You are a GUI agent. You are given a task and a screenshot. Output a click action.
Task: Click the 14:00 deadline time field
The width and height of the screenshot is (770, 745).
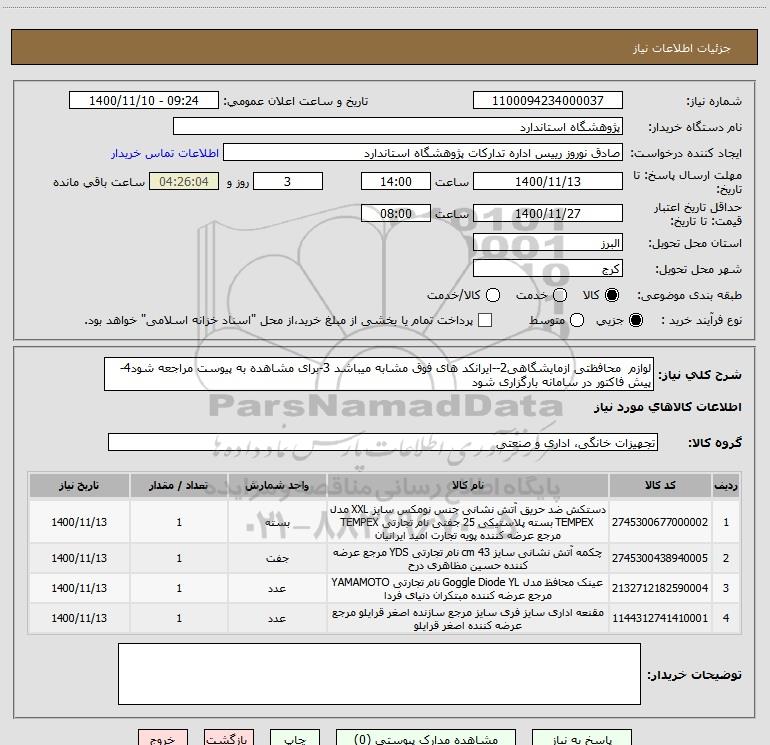pos(396,181)
